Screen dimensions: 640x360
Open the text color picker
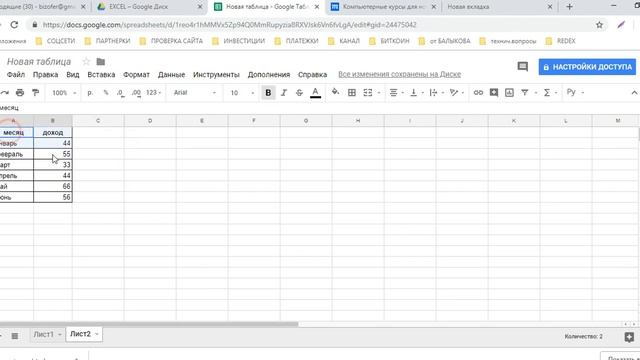[x=315, y=93]
